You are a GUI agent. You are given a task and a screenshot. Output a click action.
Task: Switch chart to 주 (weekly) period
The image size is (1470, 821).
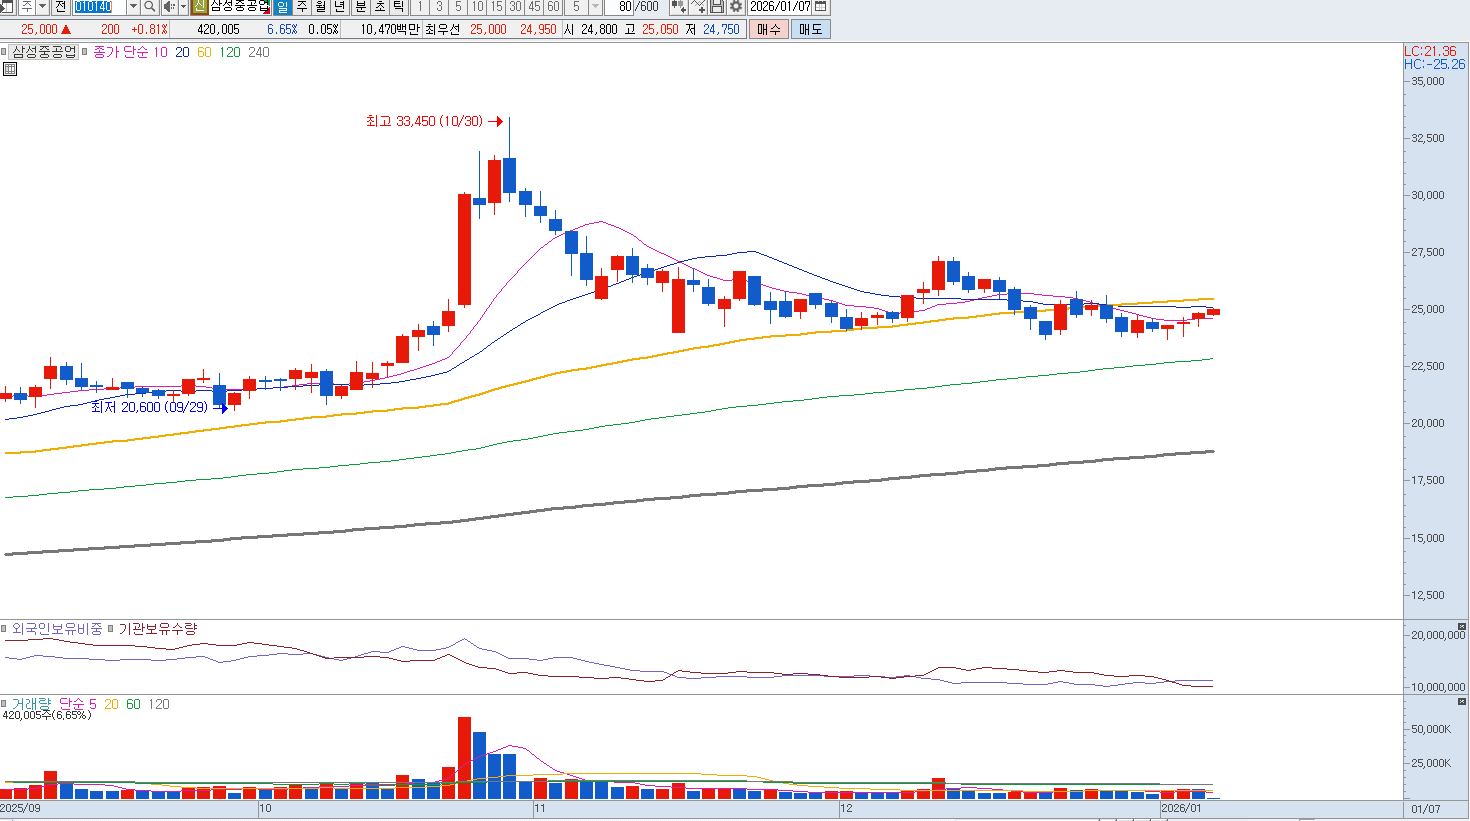301,7
